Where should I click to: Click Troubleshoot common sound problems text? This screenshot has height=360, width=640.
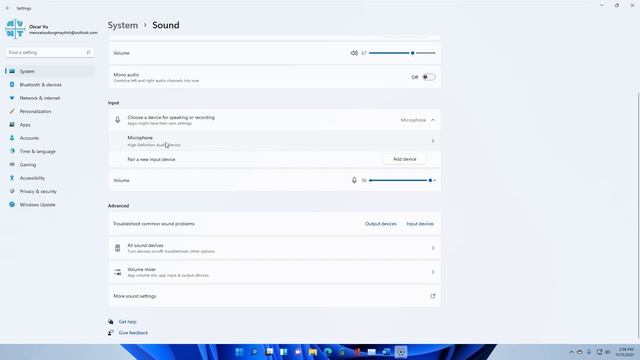[154, 224]
